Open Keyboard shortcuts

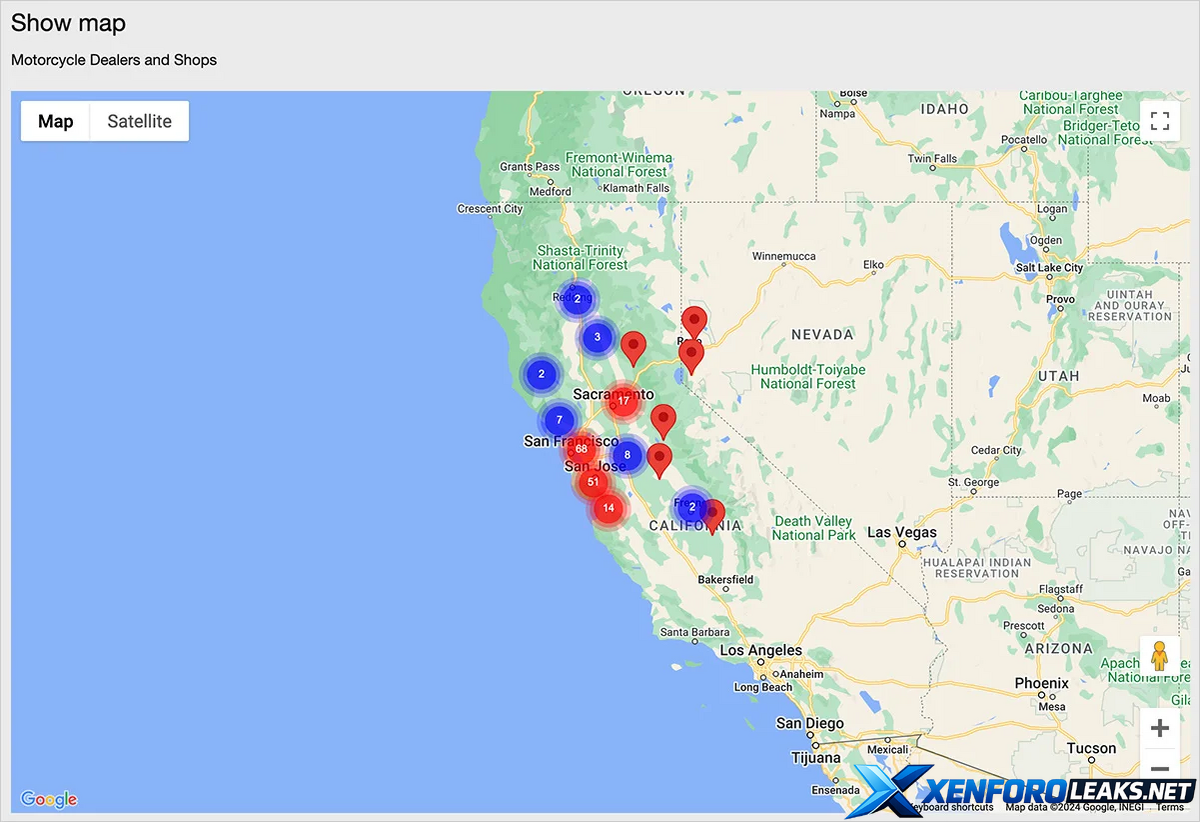click(950, 807)
